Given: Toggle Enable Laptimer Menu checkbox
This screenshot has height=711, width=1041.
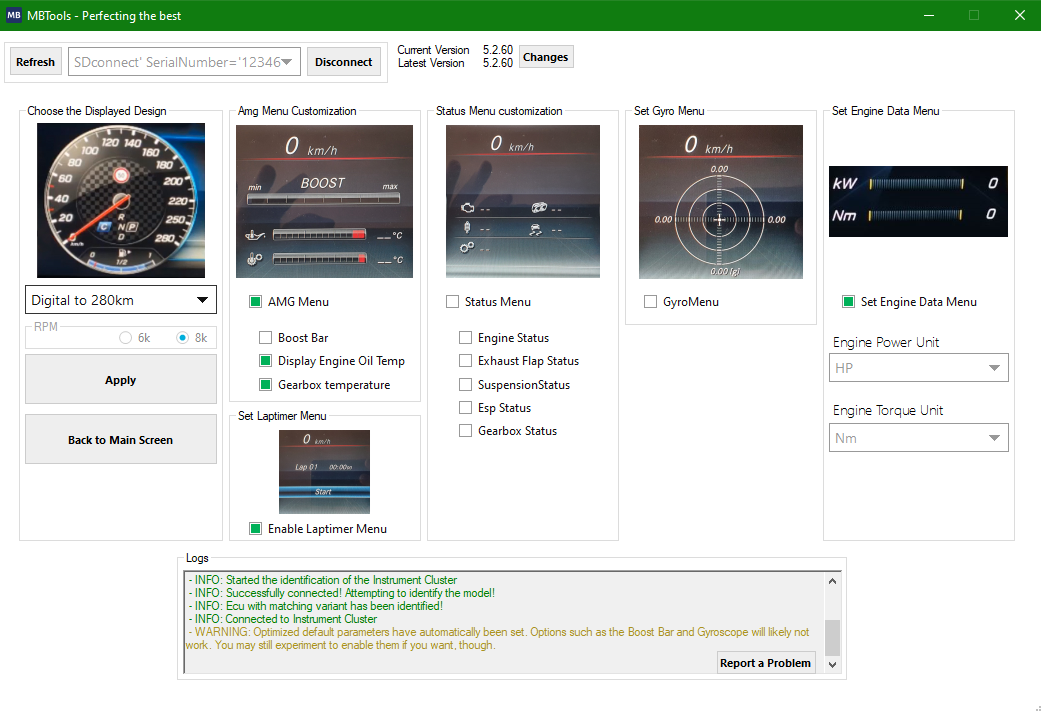Looking at the screenshot, I should click(256, 529).
